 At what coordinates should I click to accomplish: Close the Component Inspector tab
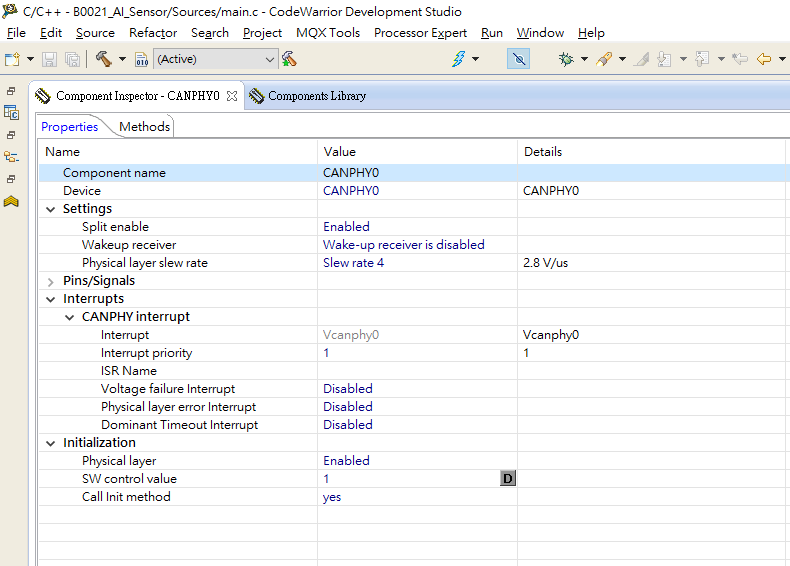(x=232, y=96)
